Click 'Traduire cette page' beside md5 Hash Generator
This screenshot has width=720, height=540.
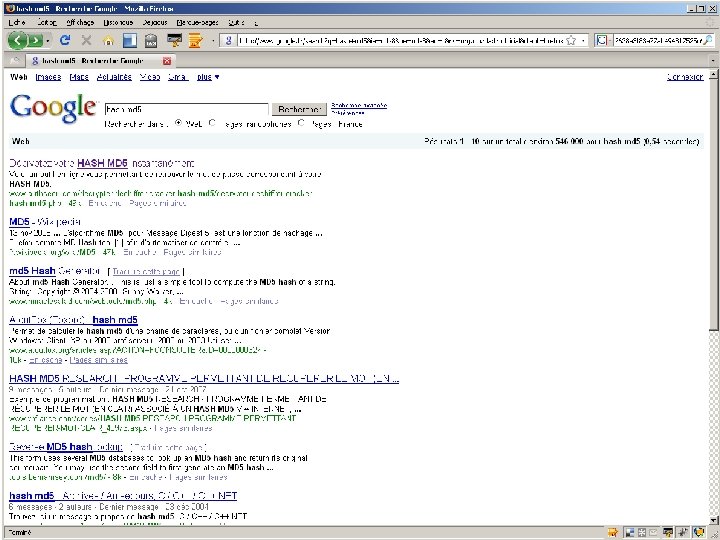pos(146,271)
